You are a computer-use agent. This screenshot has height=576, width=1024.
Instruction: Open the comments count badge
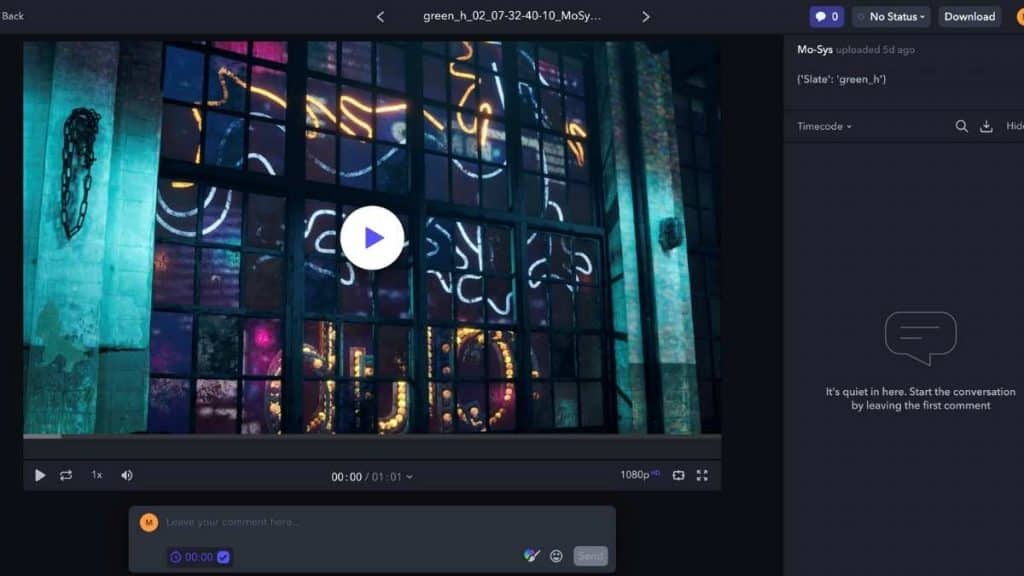(x=826, y=17)
